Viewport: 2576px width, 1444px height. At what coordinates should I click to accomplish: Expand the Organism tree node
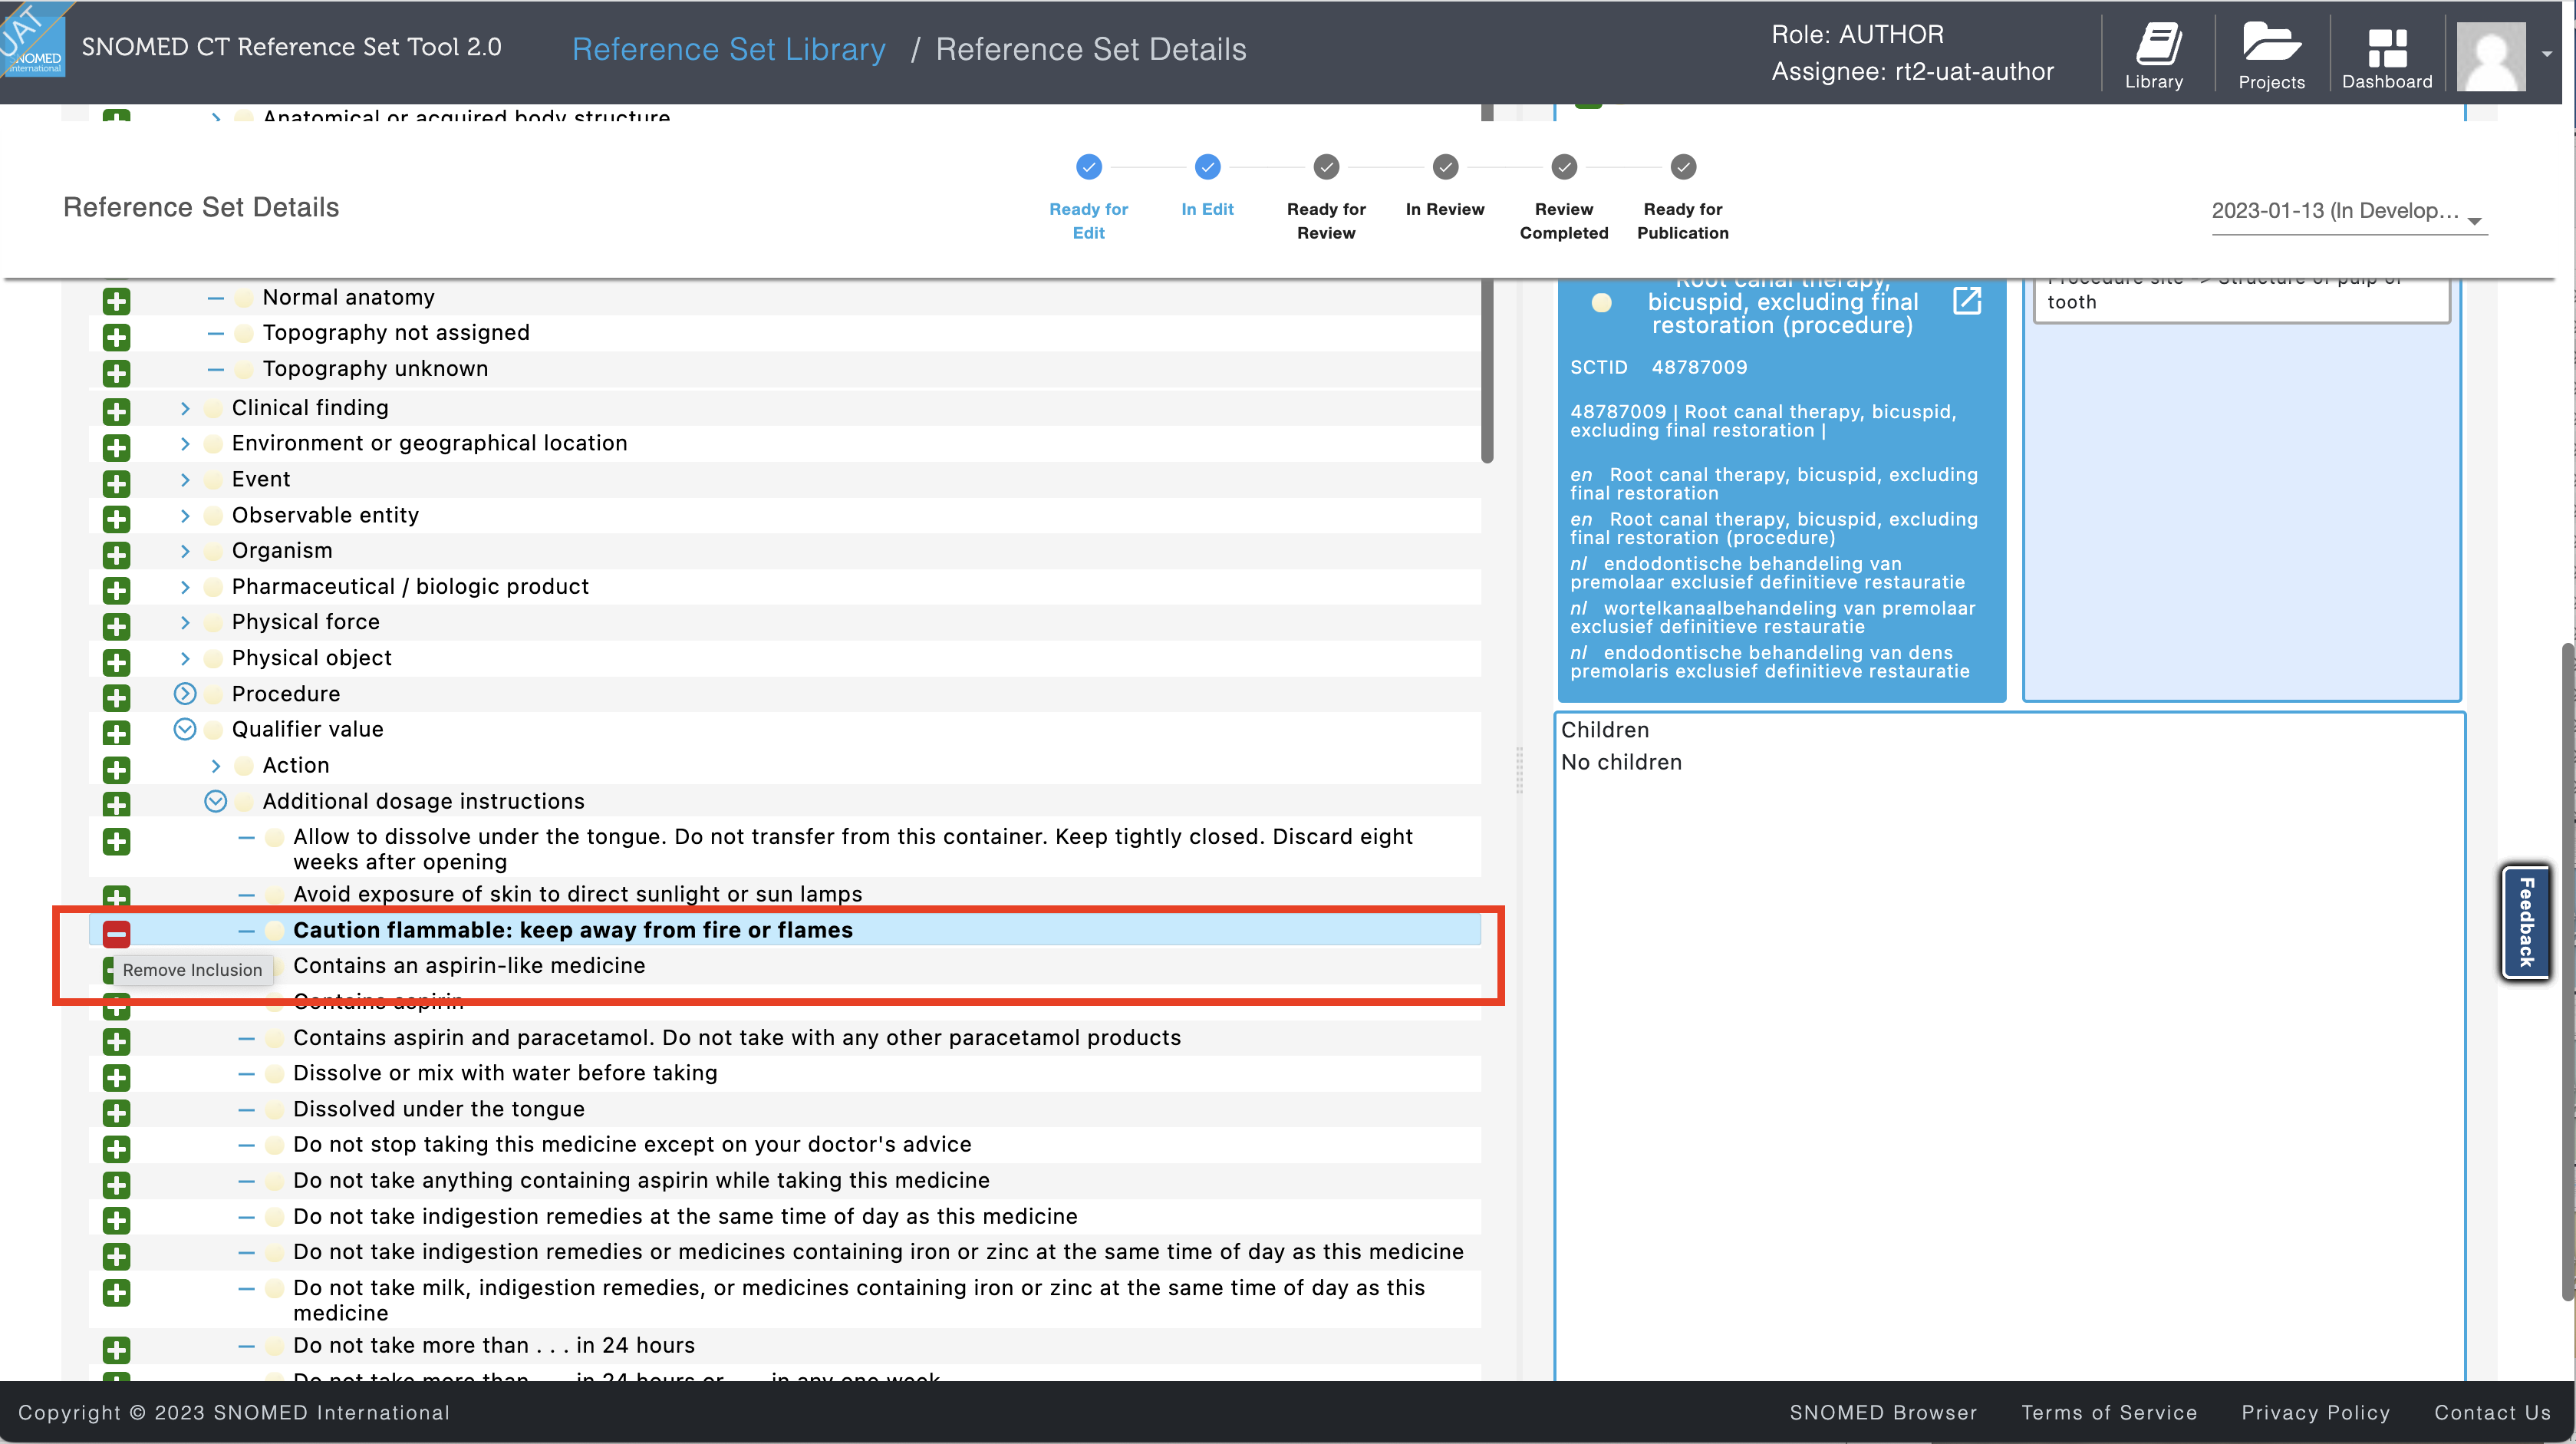tap(185, 551)
